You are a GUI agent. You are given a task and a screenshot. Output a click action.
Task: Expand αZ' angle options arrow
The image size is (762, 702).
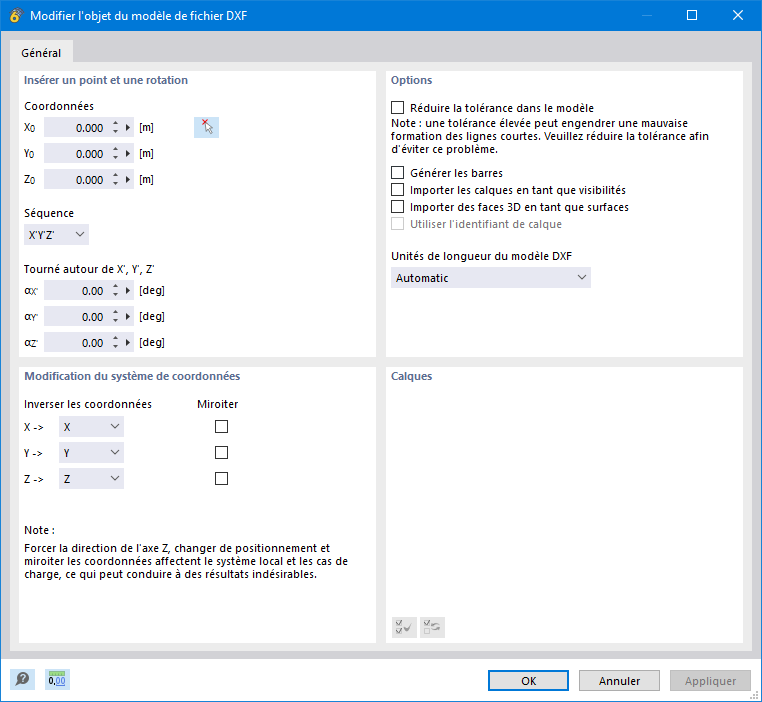[128, 342]
